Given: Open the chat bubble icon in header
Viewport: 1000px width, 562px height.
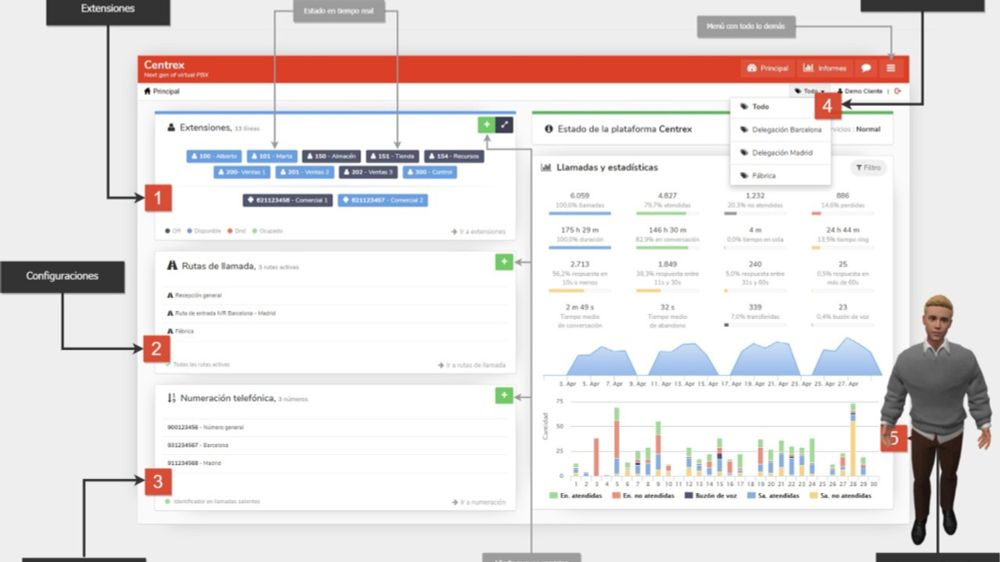Looking at the screenshot, I should click(866, 68).
